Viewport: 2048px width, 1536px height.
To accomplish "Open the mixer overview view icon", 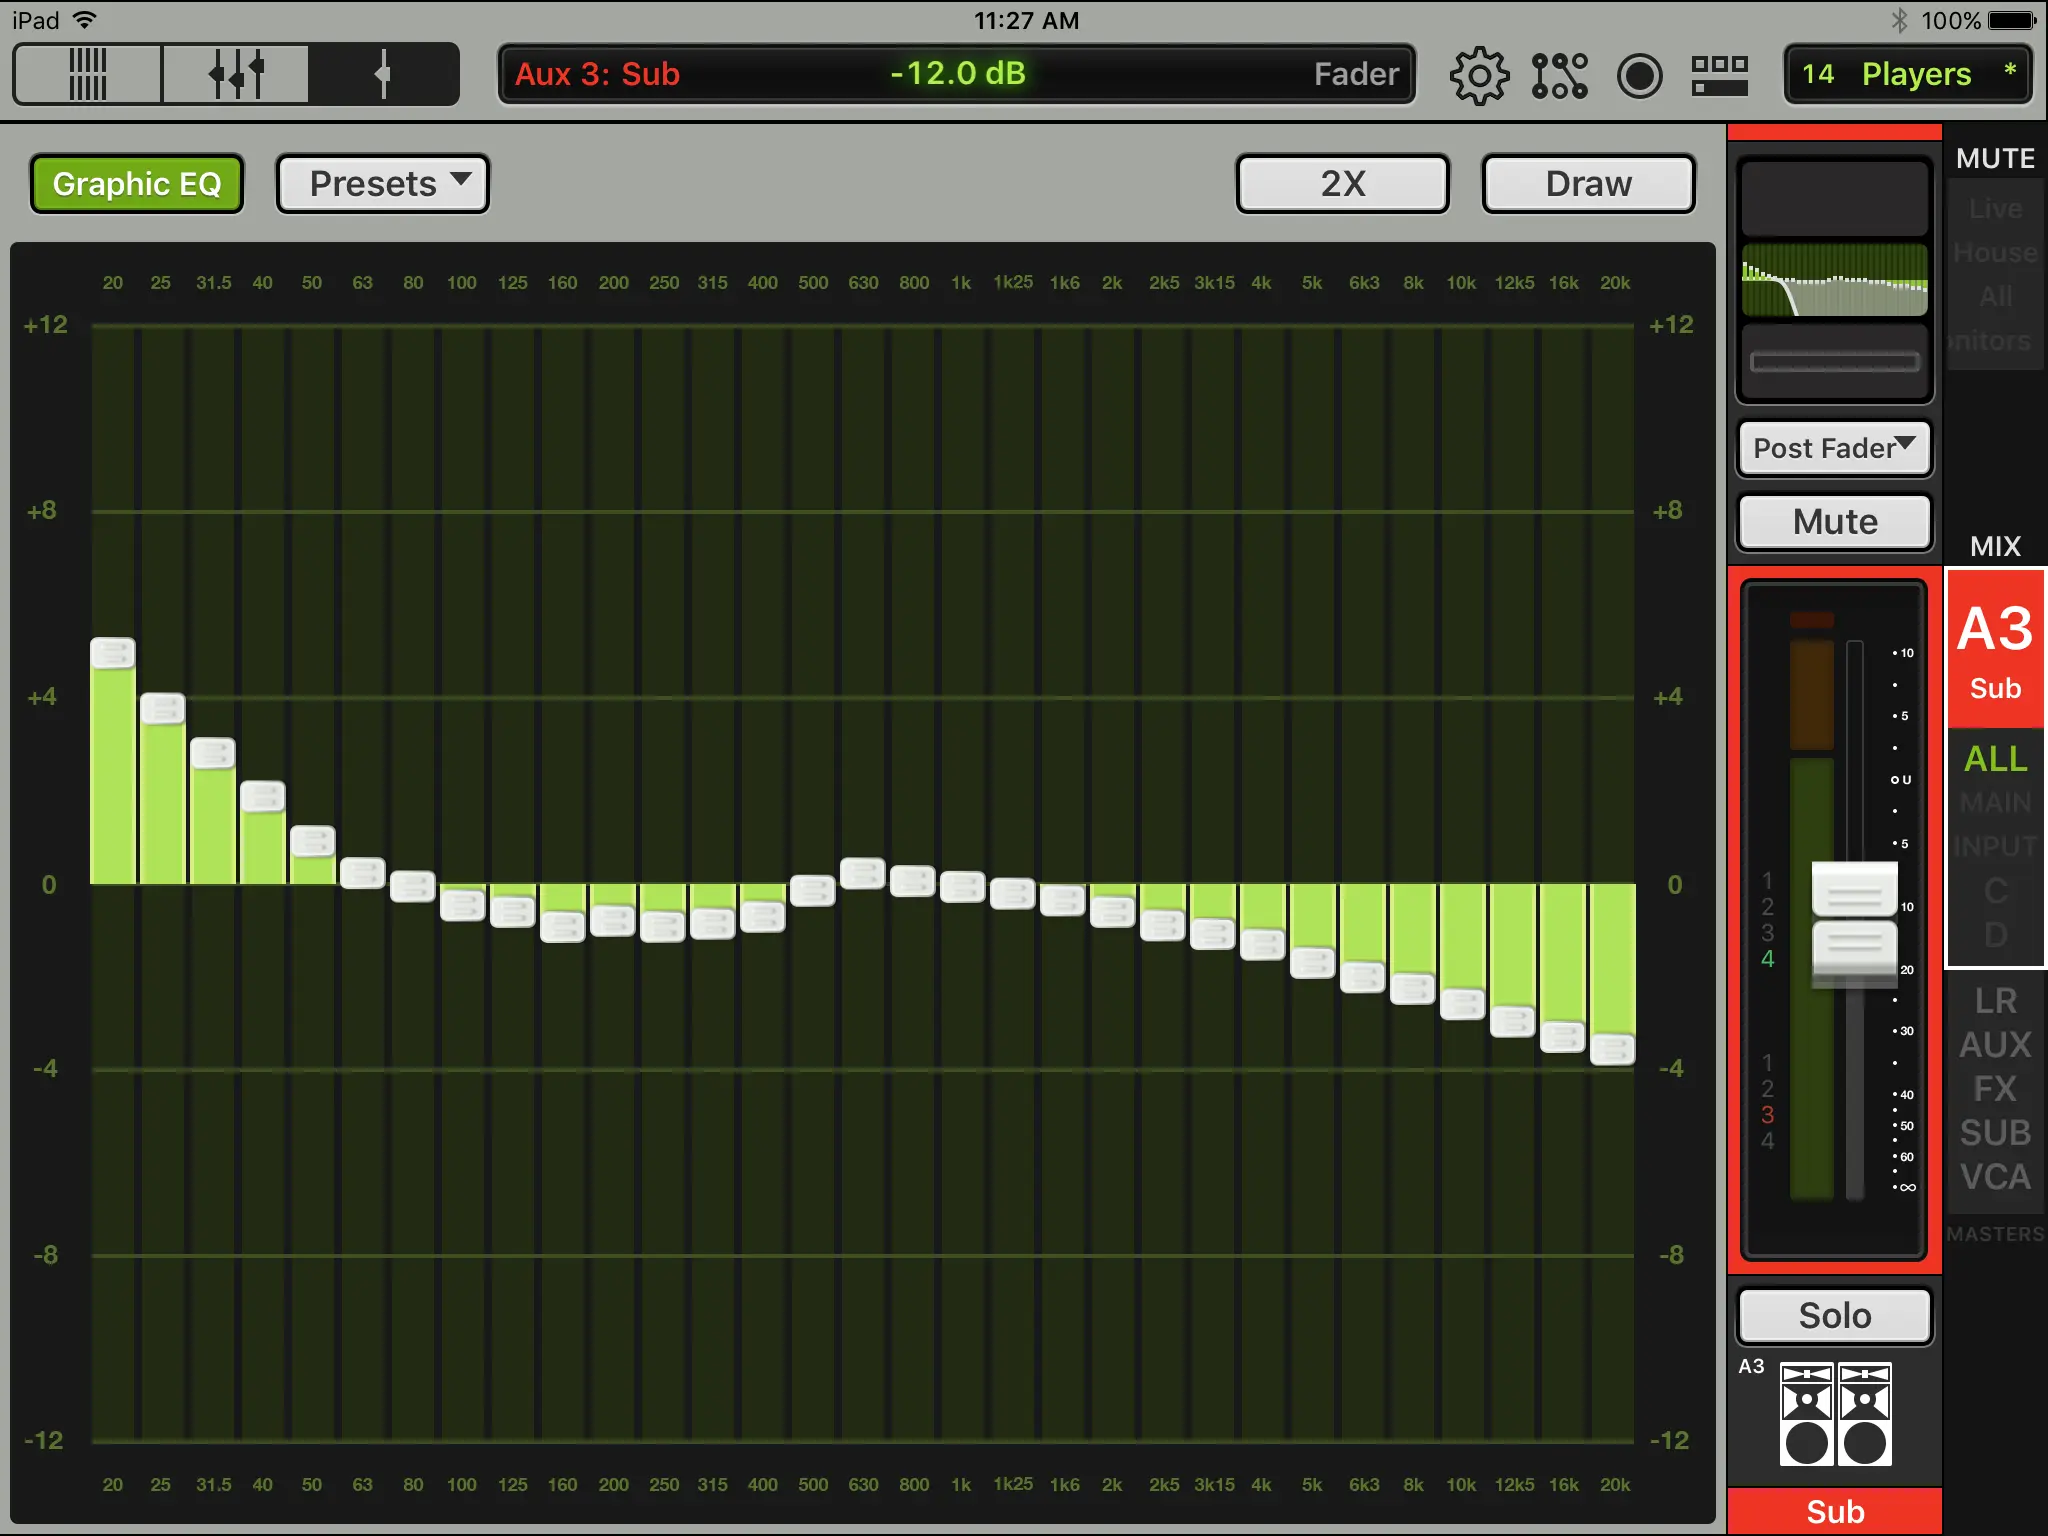I will click(88, 74).
